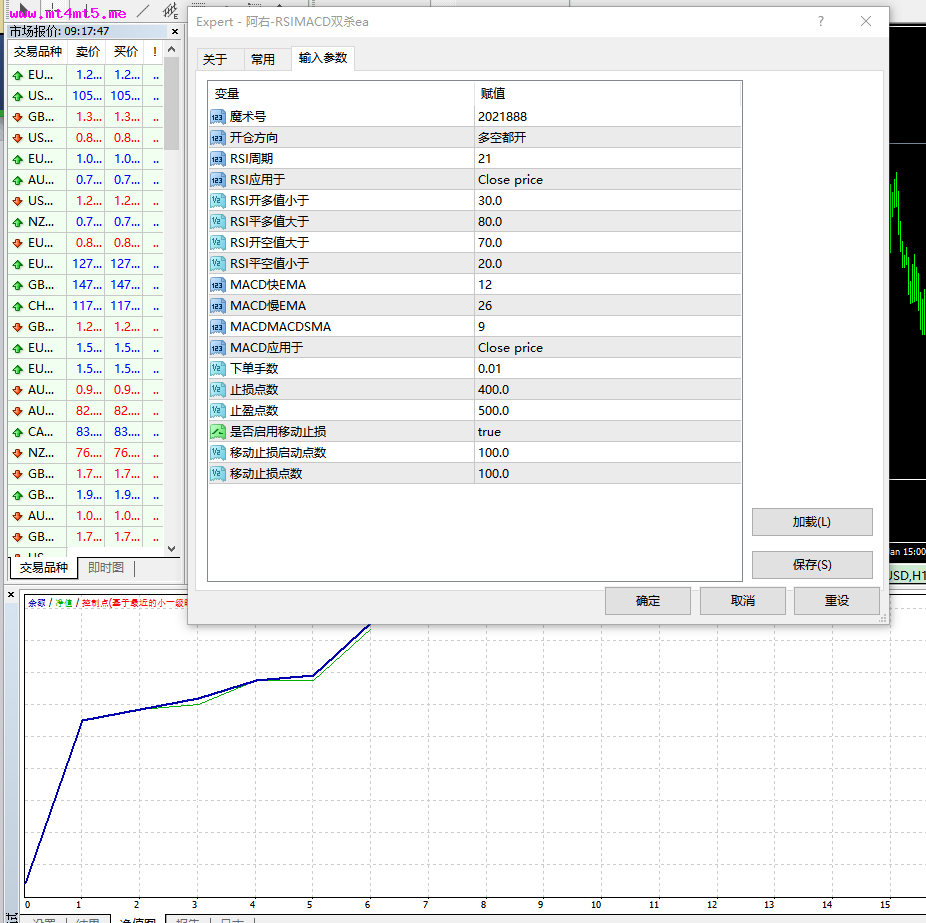Viewport: 926px width, 923px height.
Task: Click the 开仓方向 value 多空都开
Action: pyautogui.click(x=502, y=138)
